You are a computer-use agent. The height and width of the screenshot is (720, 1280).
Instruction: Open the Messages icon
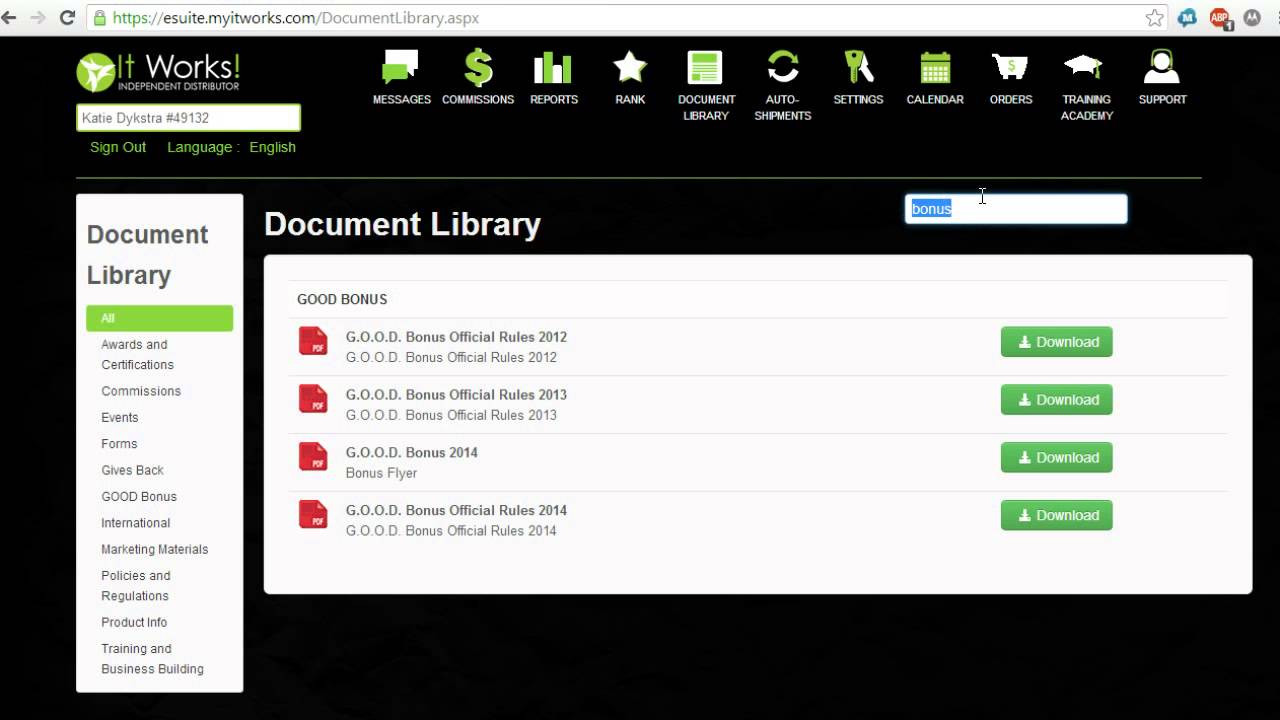click(x=401, y=68)
